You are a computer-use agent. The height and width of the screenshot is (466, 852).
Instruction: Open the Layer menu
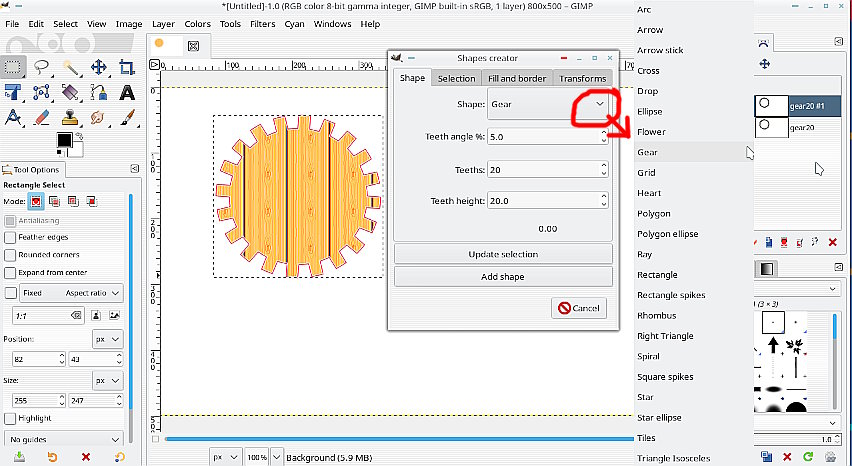(163, 24)
